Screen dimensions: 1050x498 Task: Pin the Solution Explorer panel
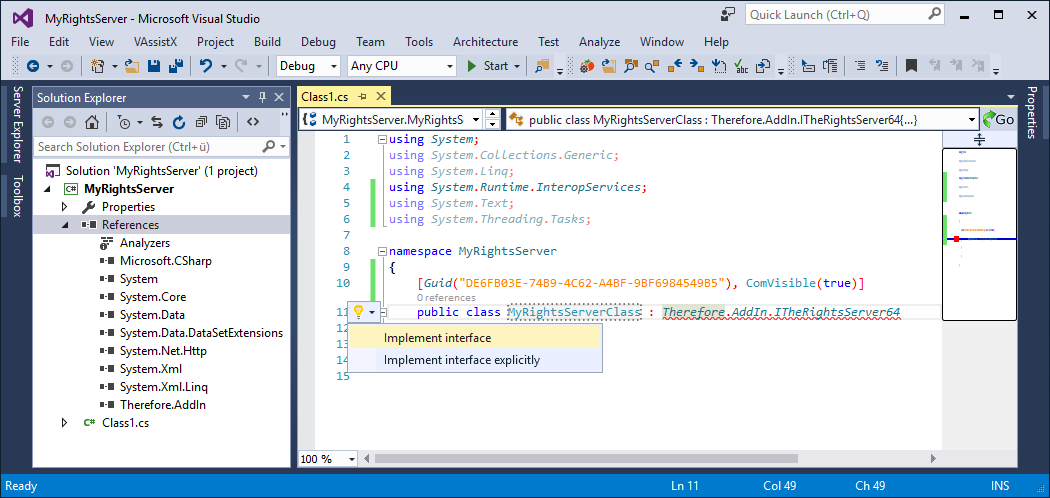[262, 98]
